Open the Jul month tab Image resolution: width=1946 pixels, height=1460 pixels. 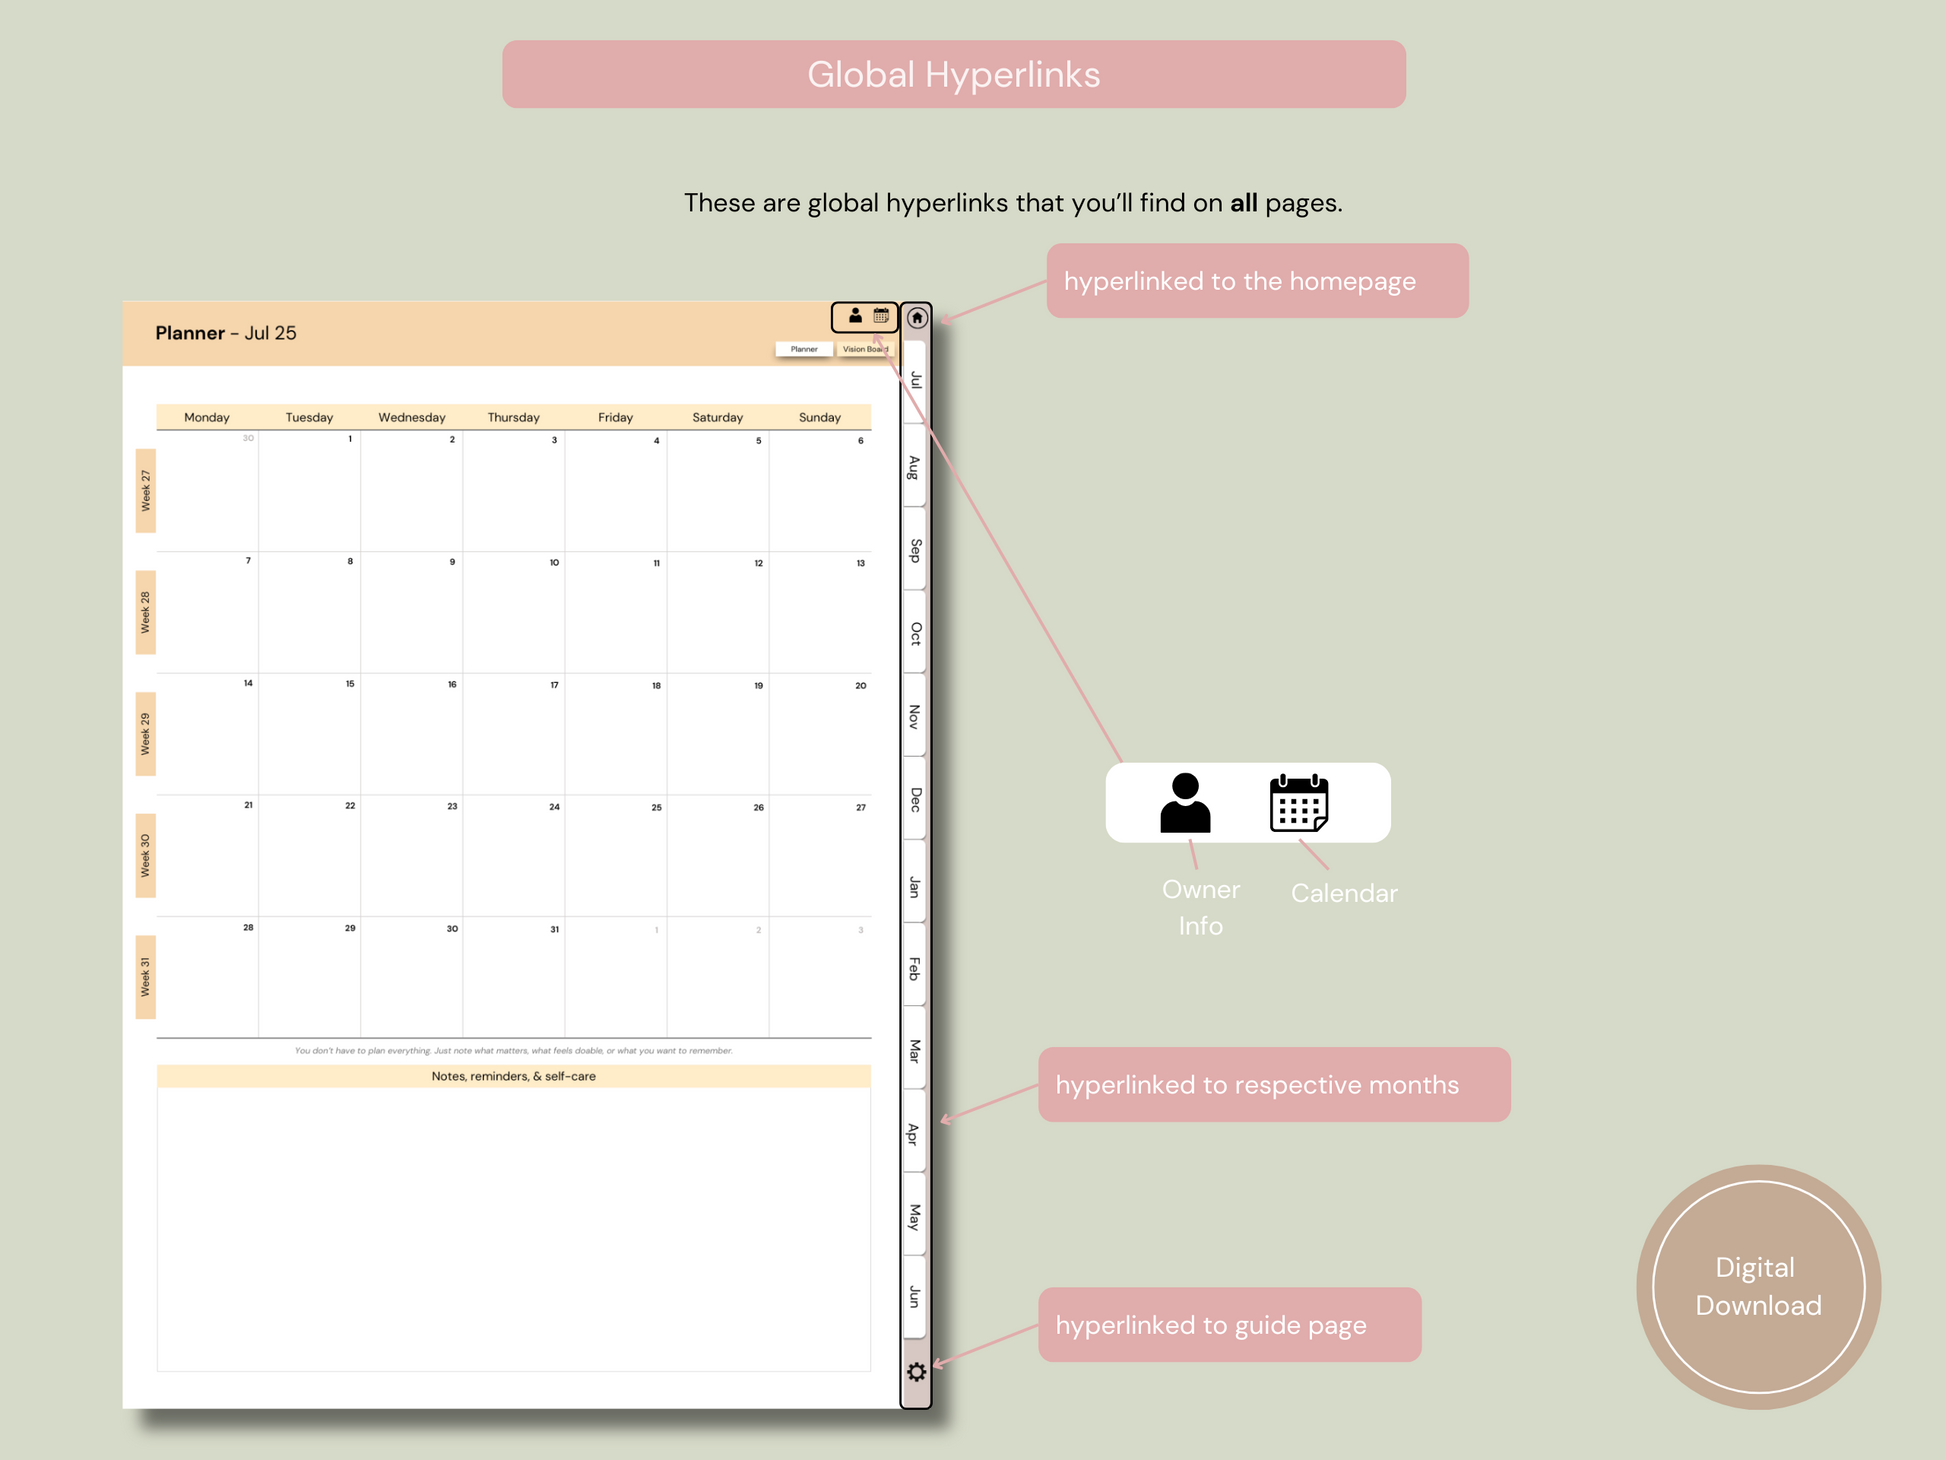[x=915, y=380]
